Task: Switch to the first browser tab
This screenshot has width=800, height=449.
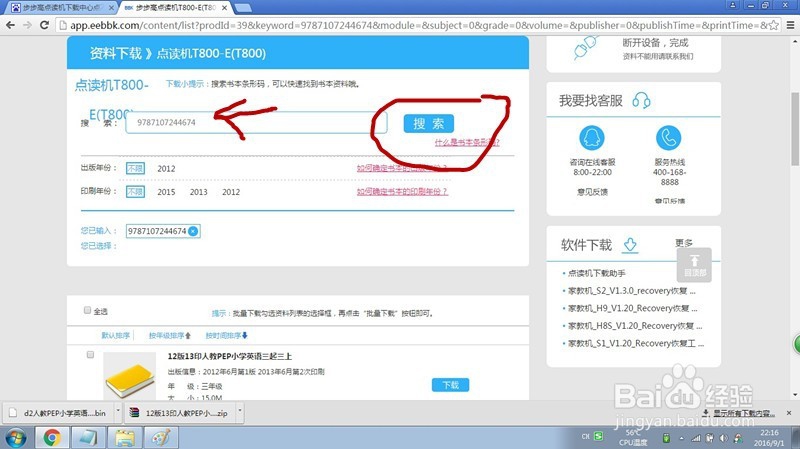Action: pos(59,8)
